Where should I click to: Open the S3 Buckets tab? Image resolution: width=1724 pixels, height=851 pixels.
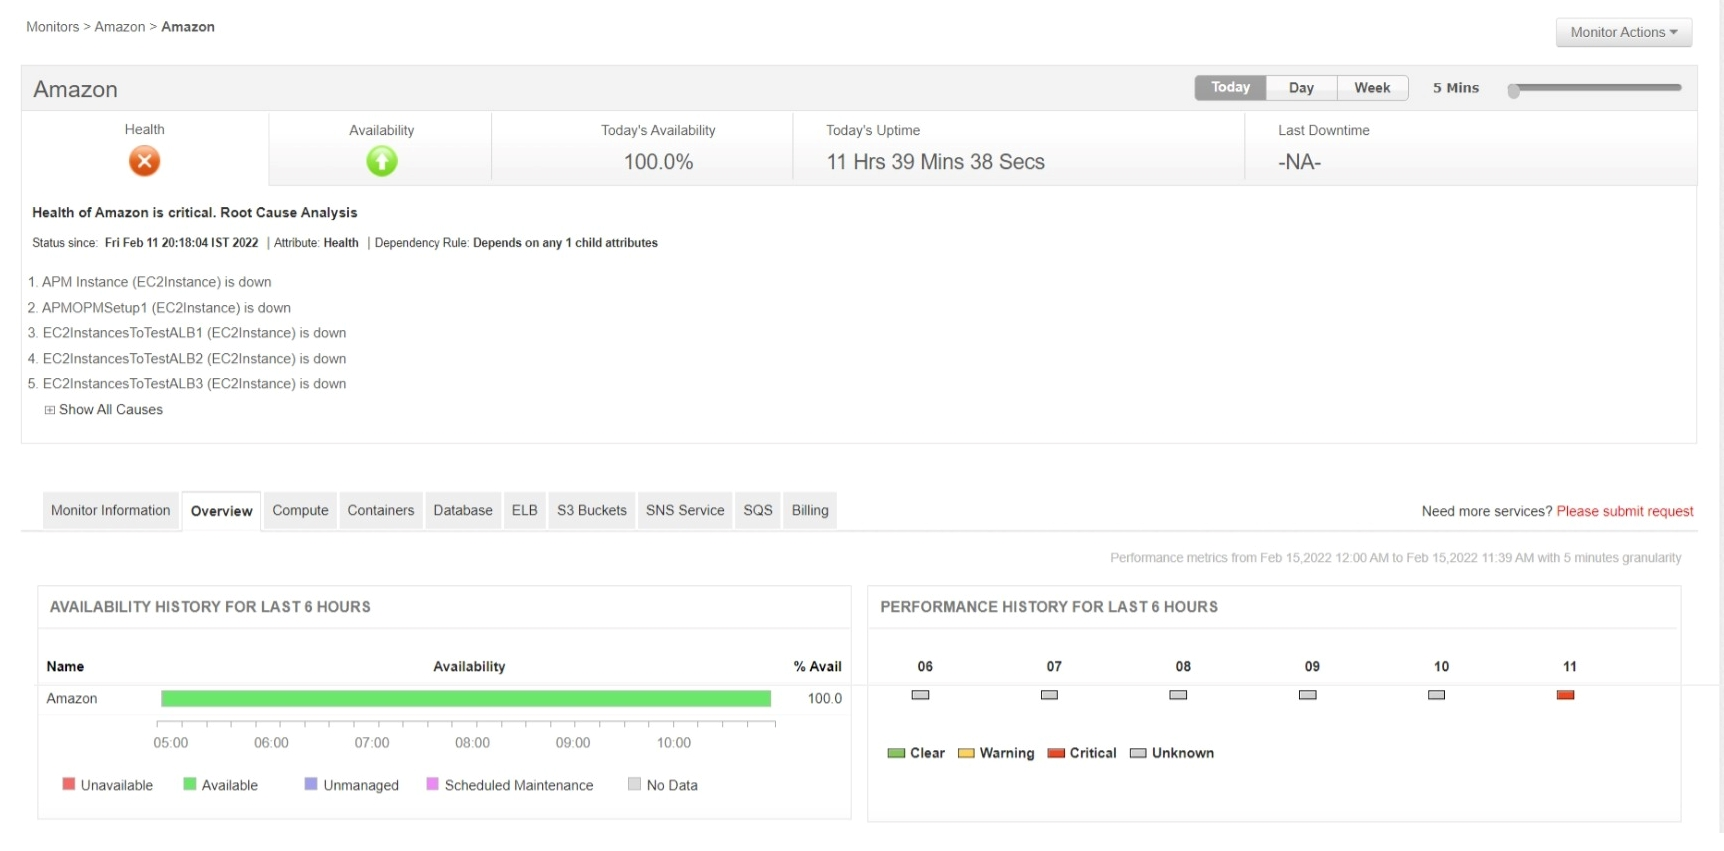click(591, 511)
